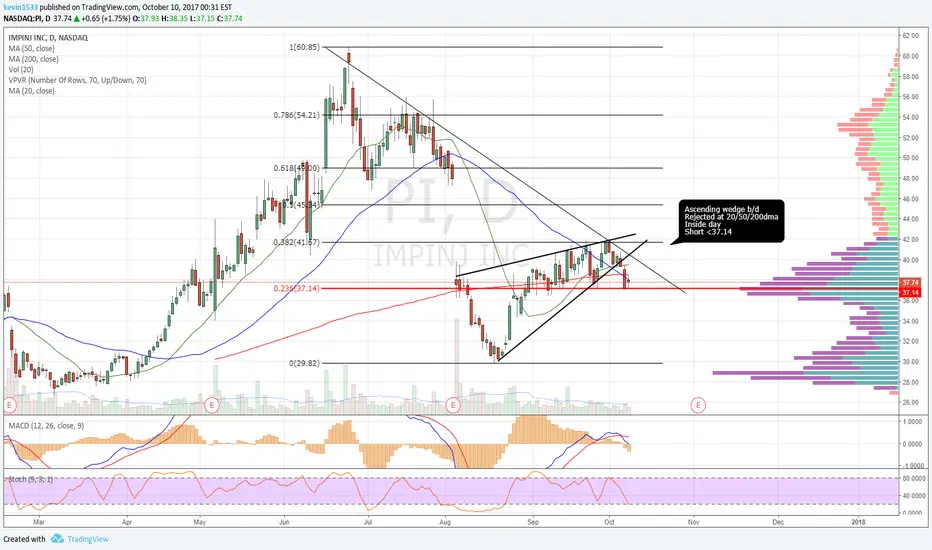Click the Dec label on time axis
This screenshot has width=932, height=550.
pos(777,522)
